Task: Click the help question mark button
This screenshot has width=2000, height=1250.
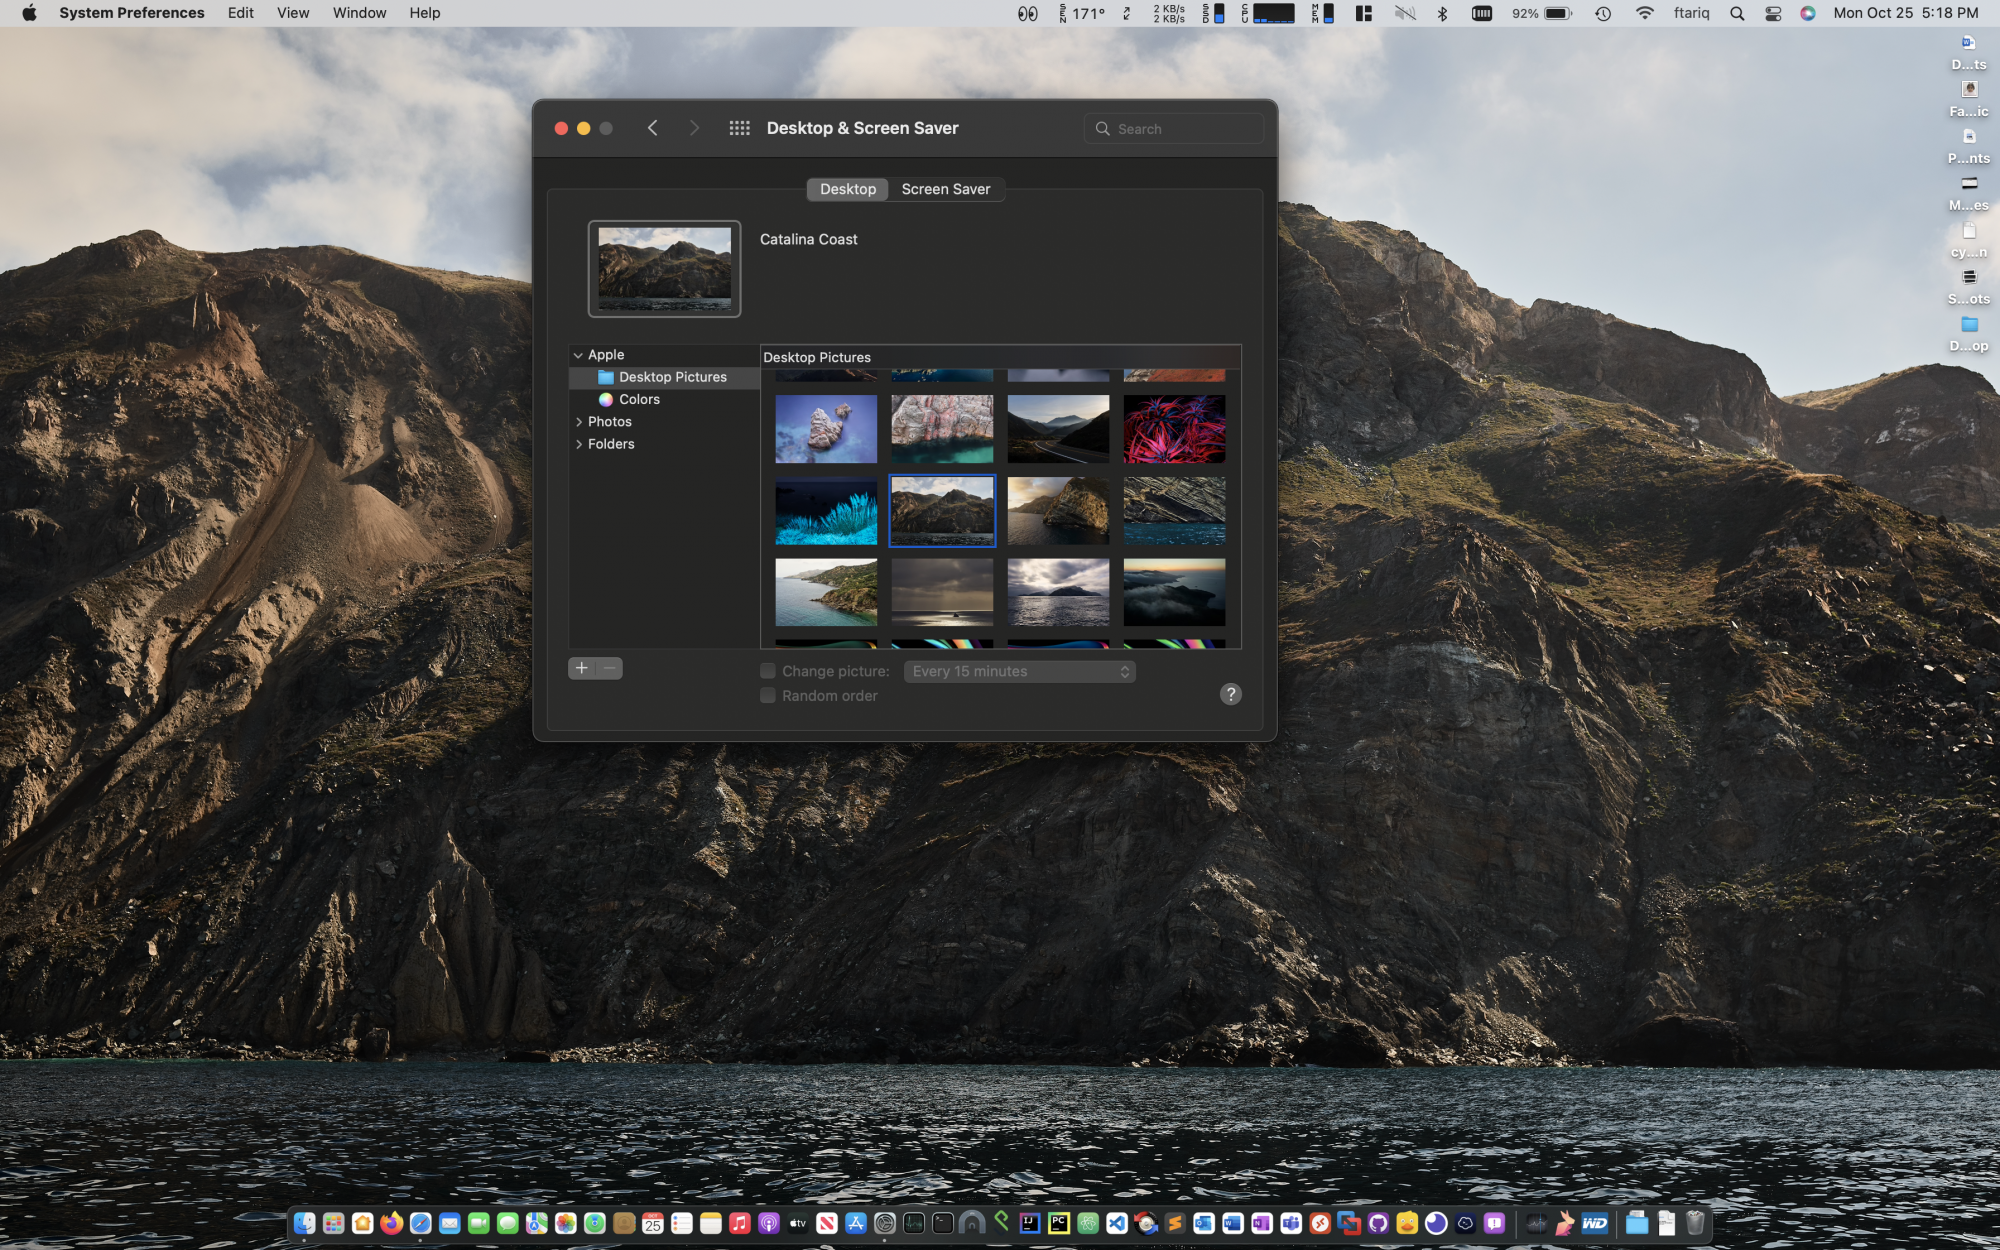Action: point(1230,694)
